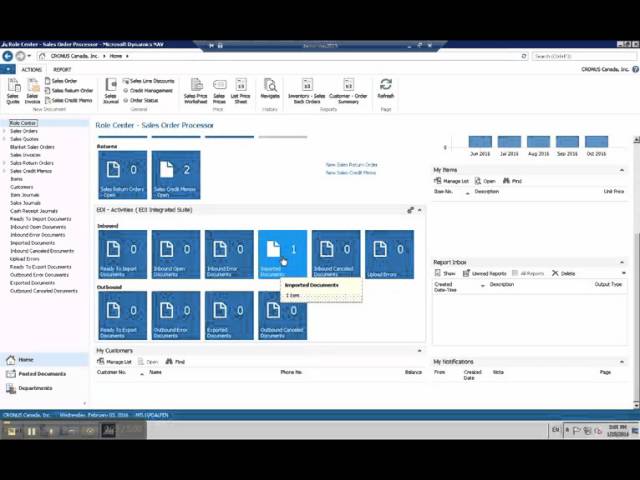
Task: Open the Upload Errors tile
Action: pyautogui.click(x=389, y=255)
